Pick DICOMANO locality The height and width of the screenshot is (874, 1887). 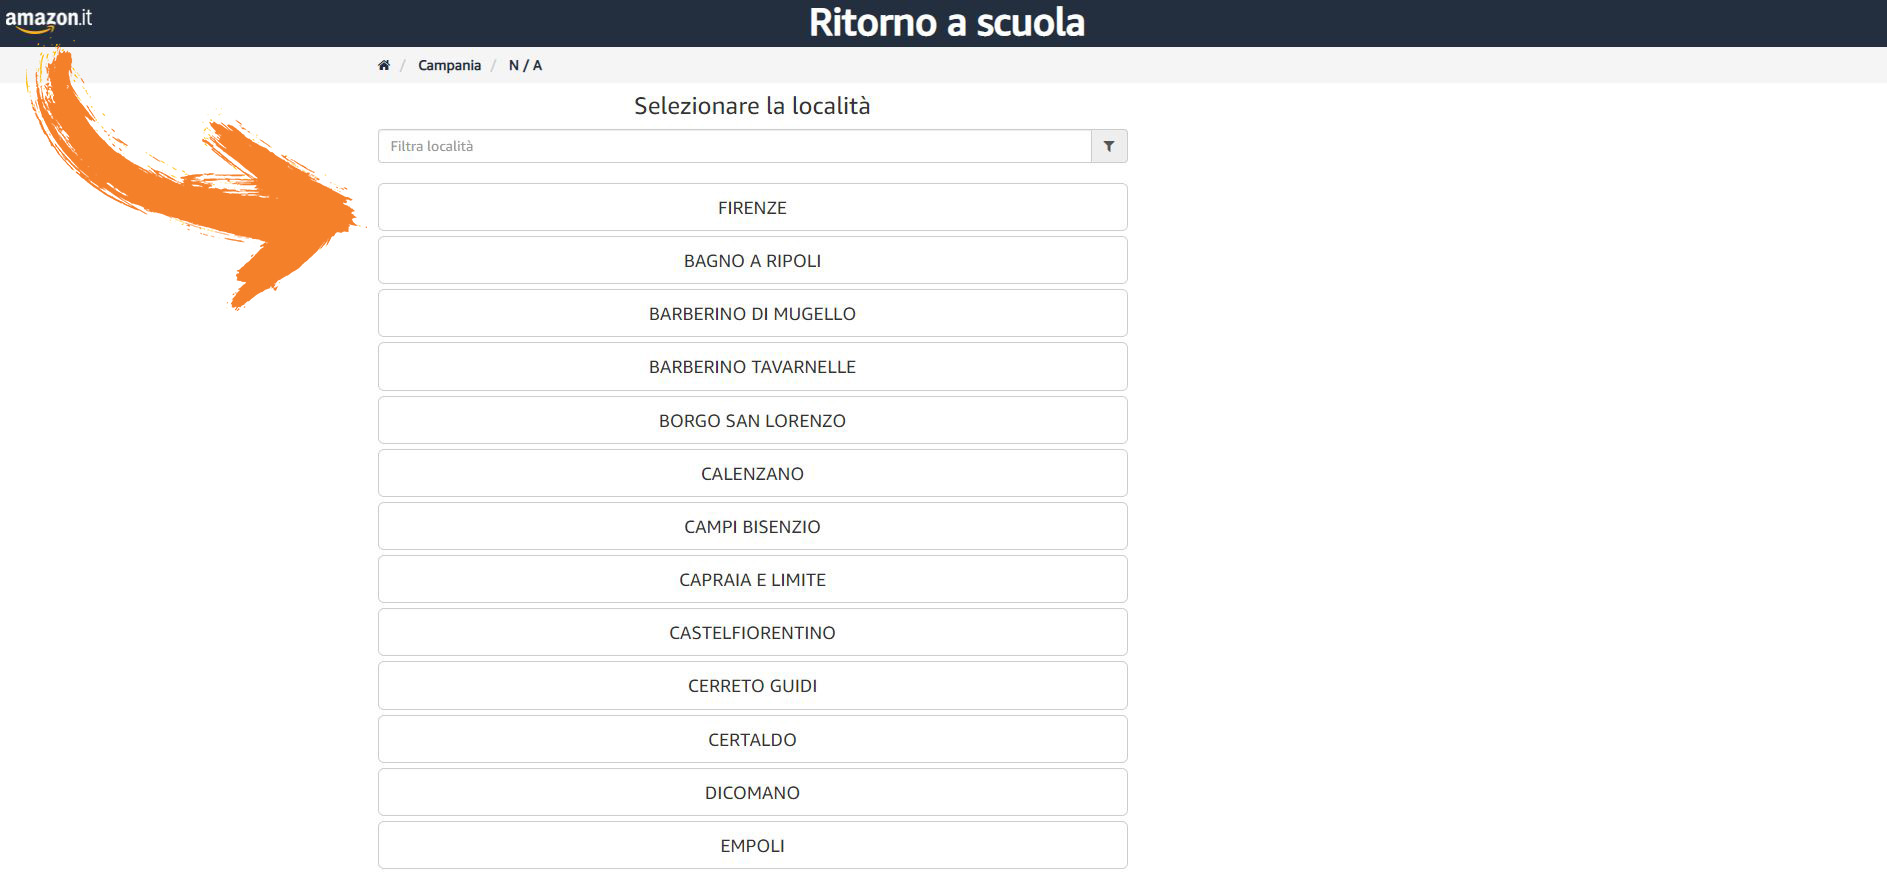[x=753, y=792]
